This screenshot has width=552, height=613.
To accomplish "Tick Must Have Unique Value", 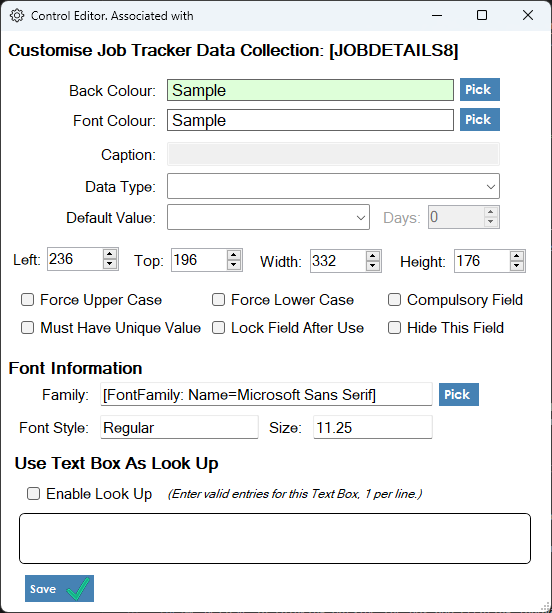I will pos(27,328).
